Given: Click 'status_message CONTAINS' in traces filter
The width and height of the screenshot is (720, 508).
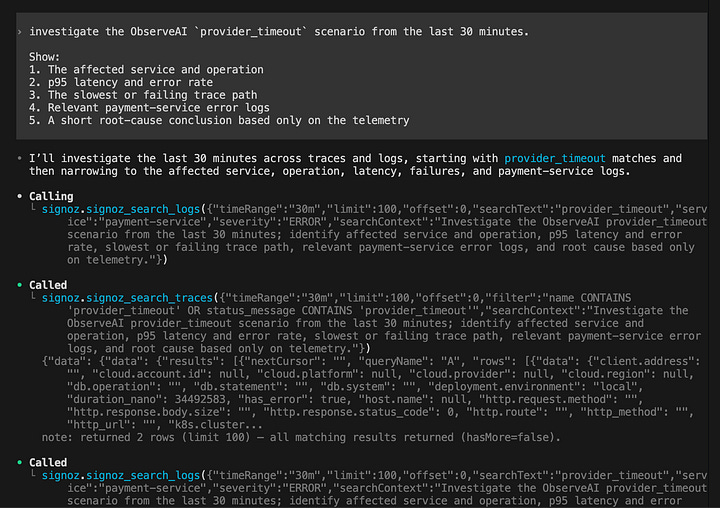Looking at the screenshot, I should [279, 310].
